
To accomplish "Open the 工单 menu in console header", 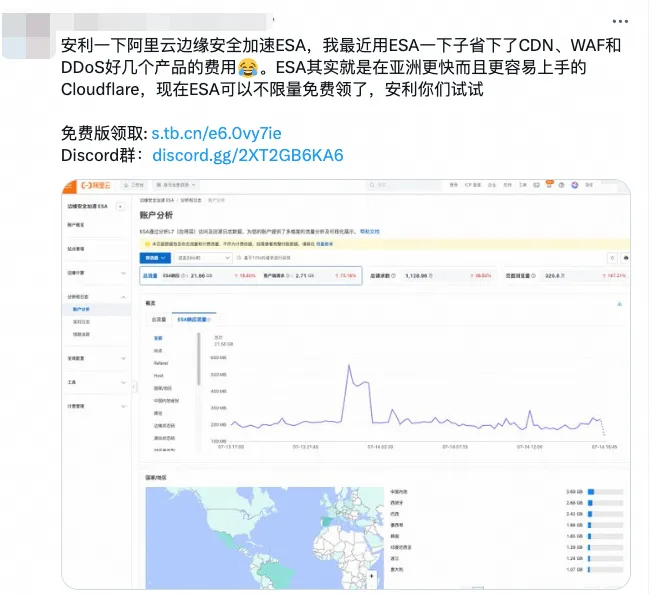I will [523, 185].
